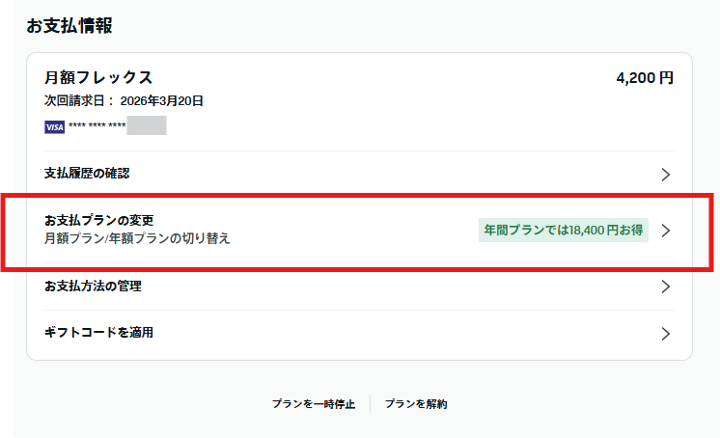Screen dimensions: 720x438
Task: Click the arrow beside 支払履歴の確認
Action: (x=666, y=174)
